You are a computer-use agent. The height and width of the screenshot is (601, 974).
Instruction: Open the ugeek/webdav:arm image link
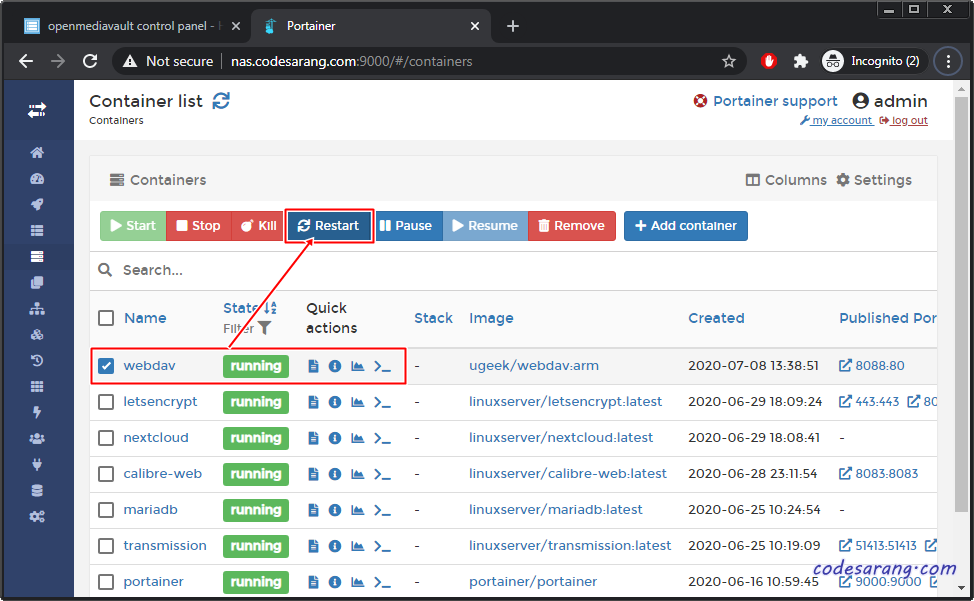(534, 366)
